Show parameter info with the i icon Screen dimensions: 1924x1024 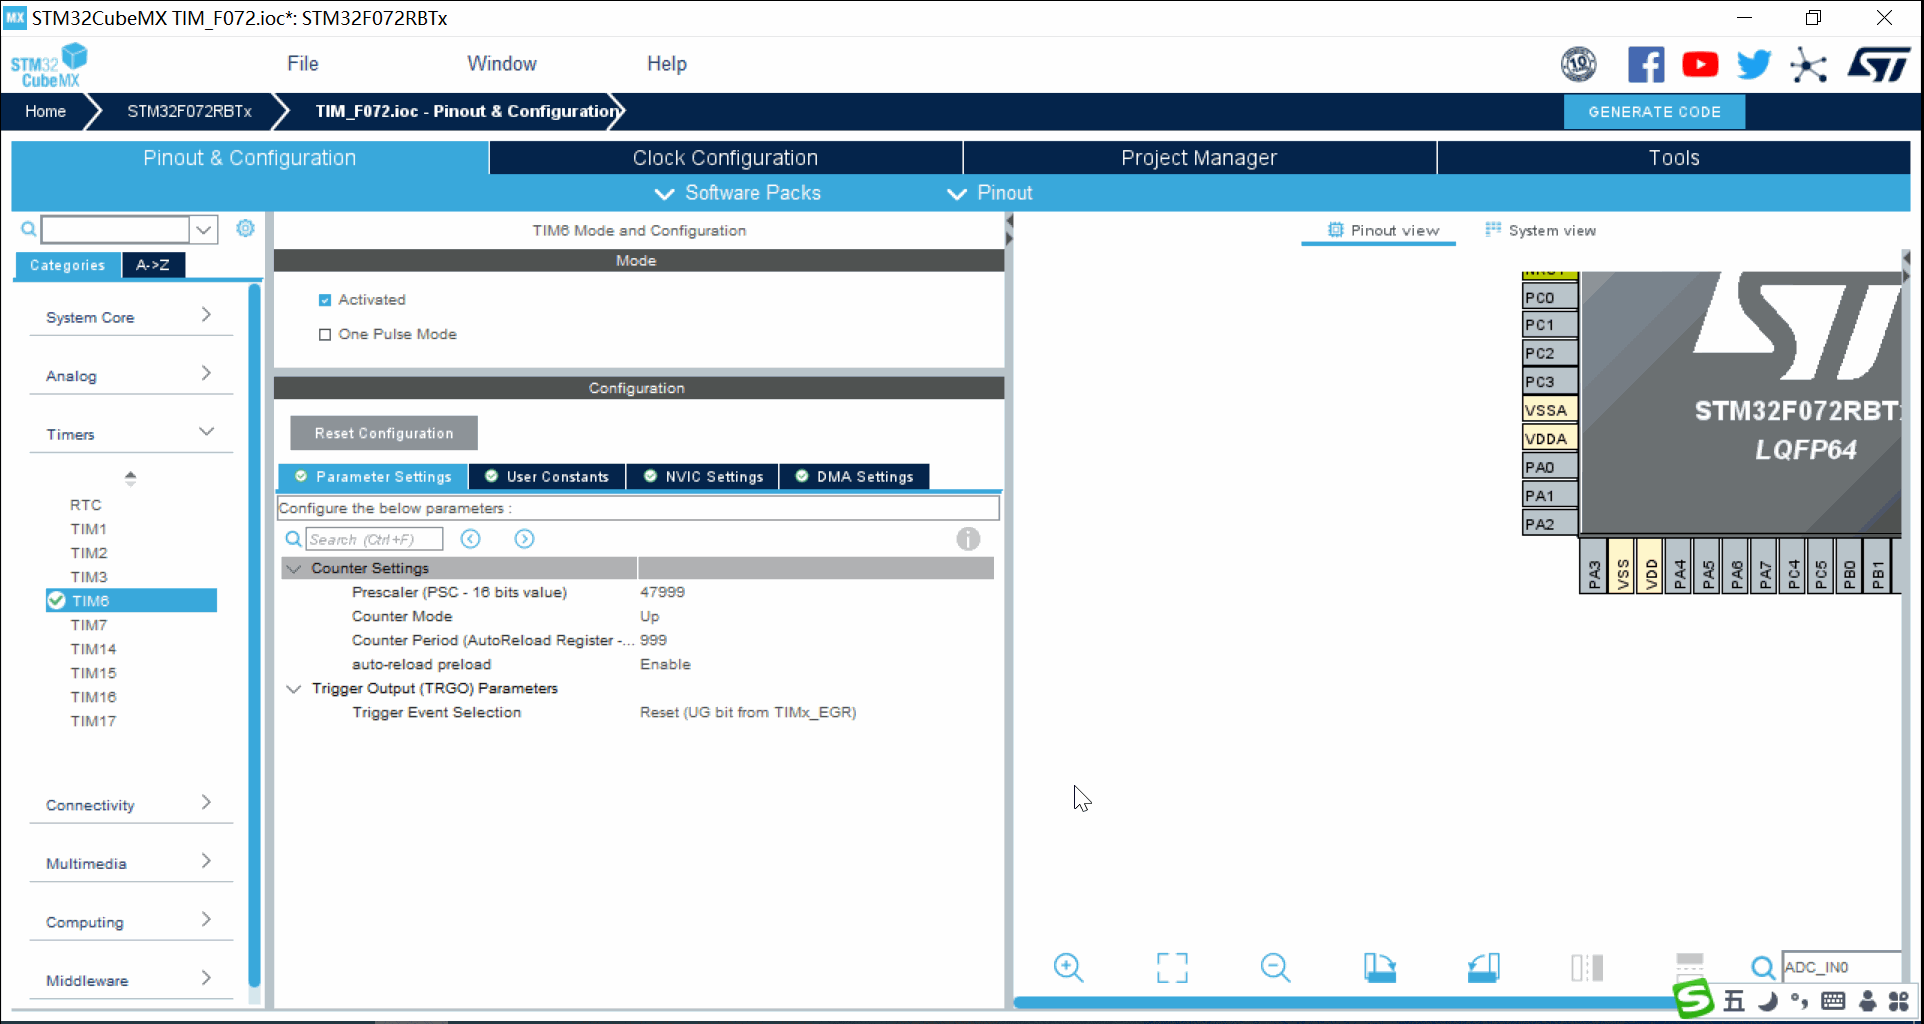tap(968, 539)
